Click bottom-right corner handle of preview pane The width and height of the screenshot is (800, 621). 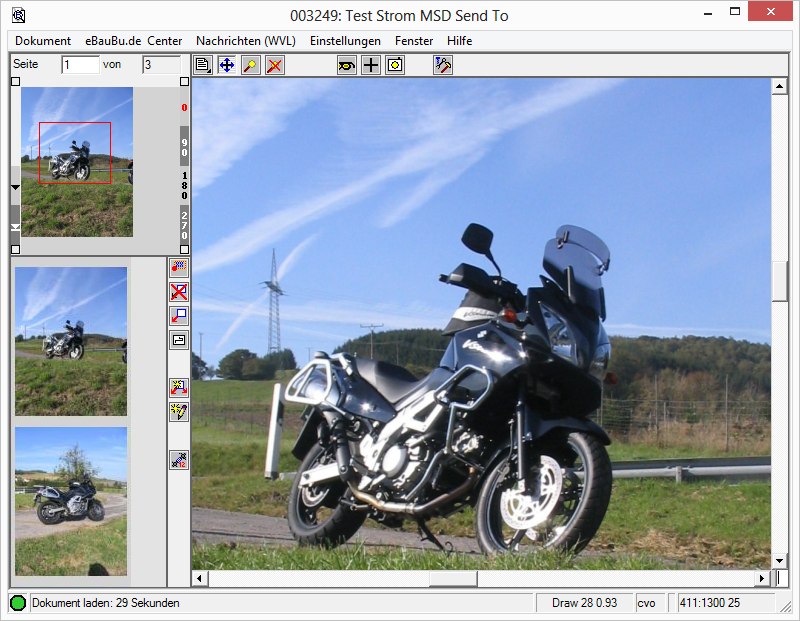[x=185, y=250]
